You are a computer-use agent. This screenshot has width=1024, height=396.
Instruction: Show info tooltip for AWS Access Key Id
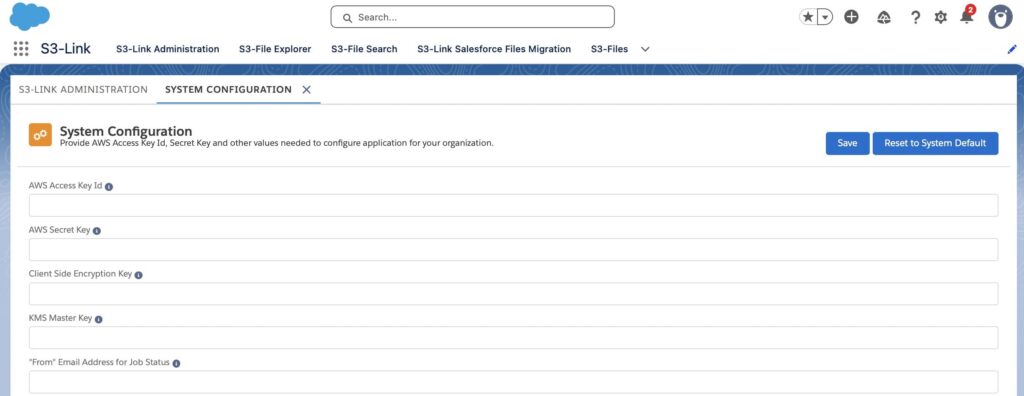pyautogui.click(x=109, y=186)
